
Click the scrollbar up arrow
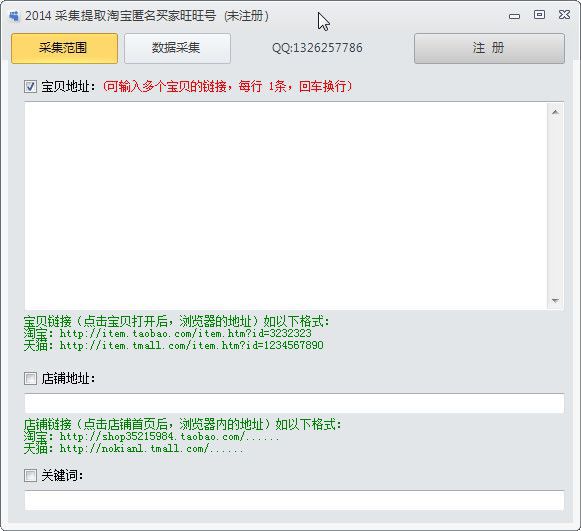point(555,112)
